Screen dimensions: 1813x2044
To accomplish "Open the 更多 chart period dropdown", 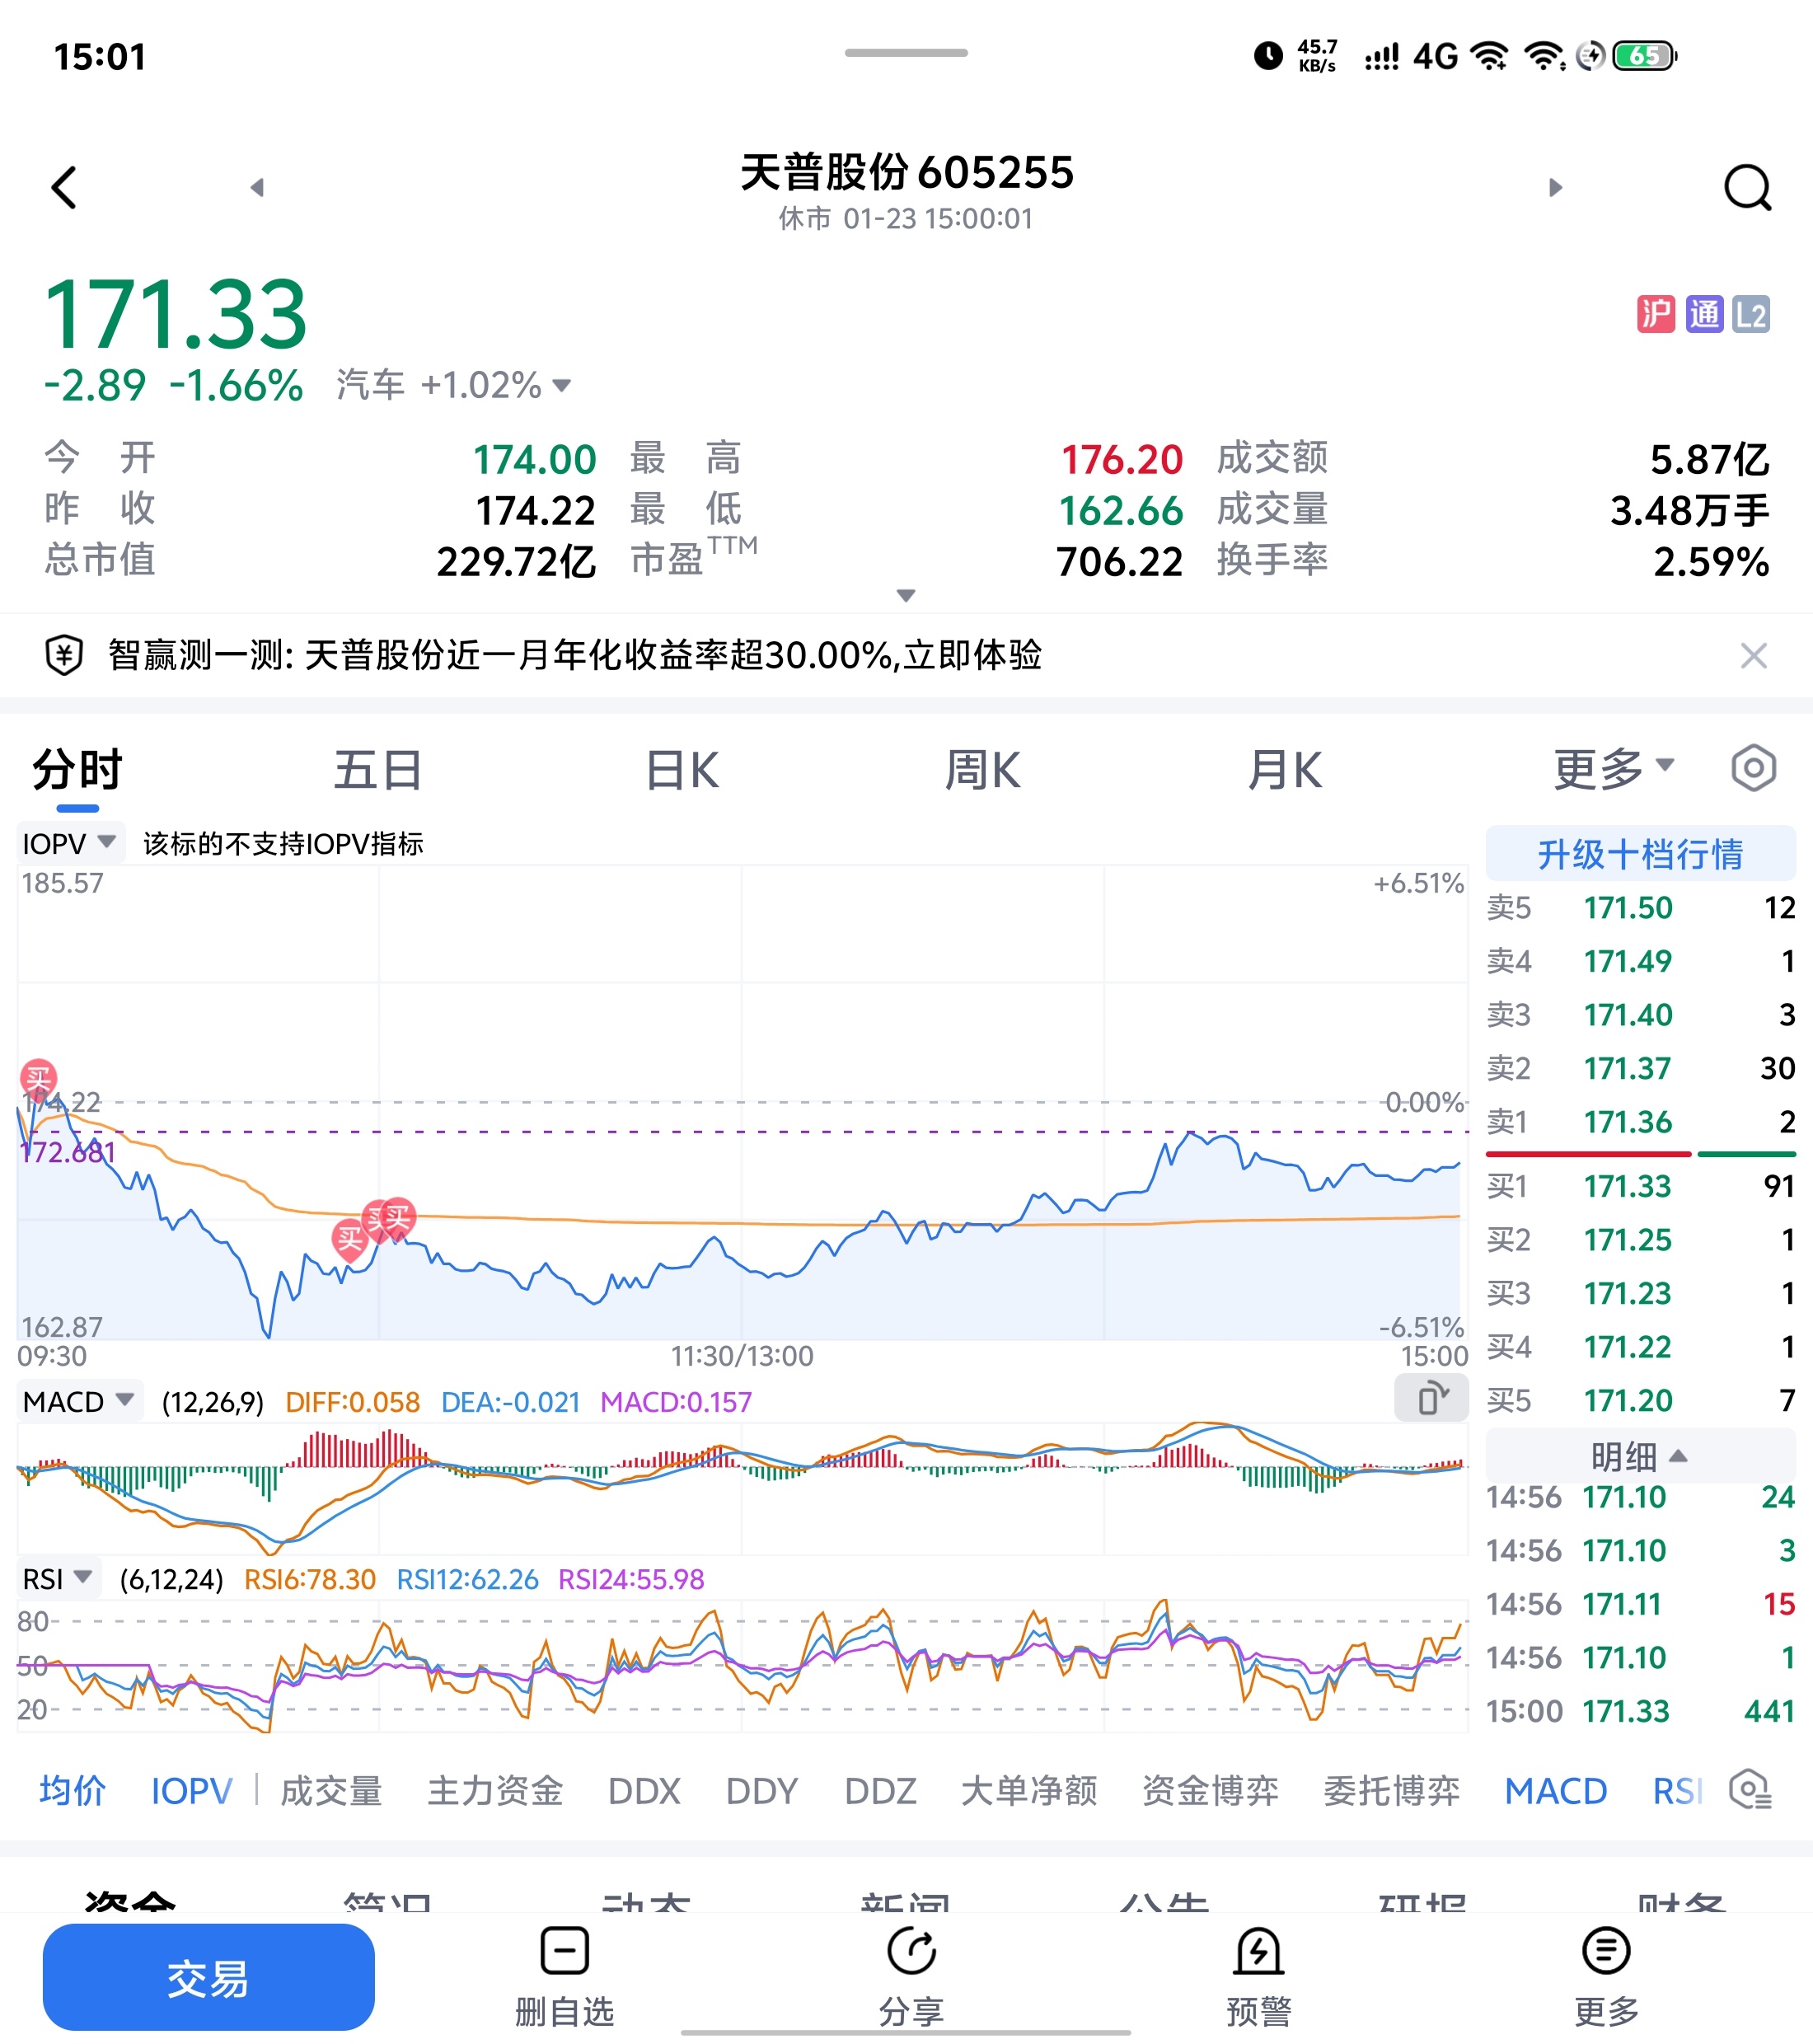I will (1612, 769).
